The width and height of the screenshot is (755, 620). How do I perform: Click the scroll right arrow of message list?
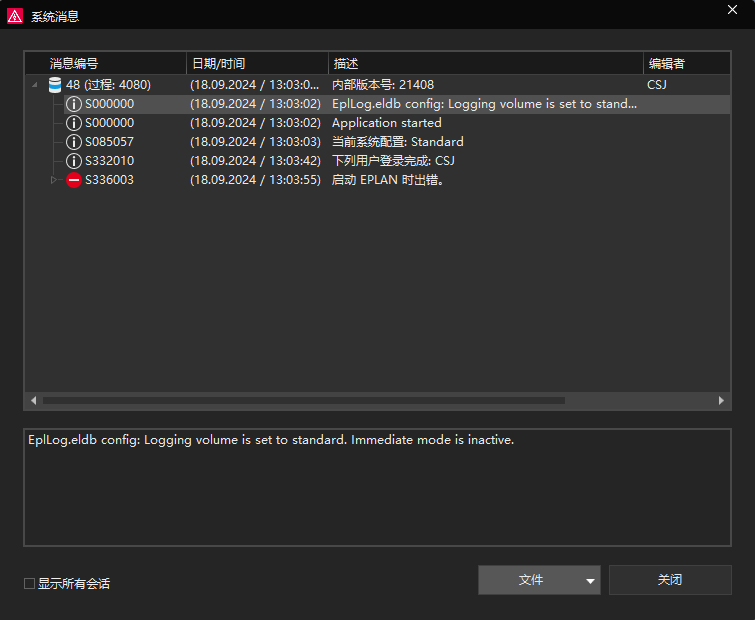click(721, 400)
